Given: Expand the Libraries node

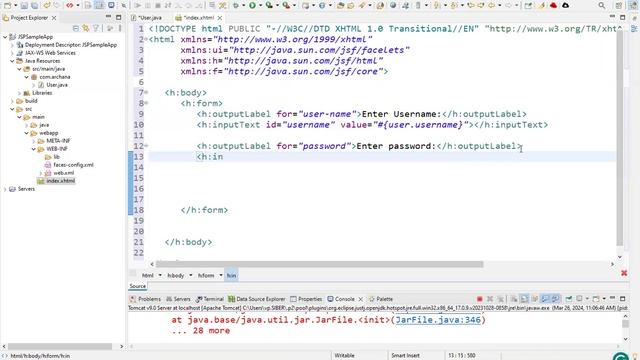Looking at the screenshot, I should [x=19, y=93].
